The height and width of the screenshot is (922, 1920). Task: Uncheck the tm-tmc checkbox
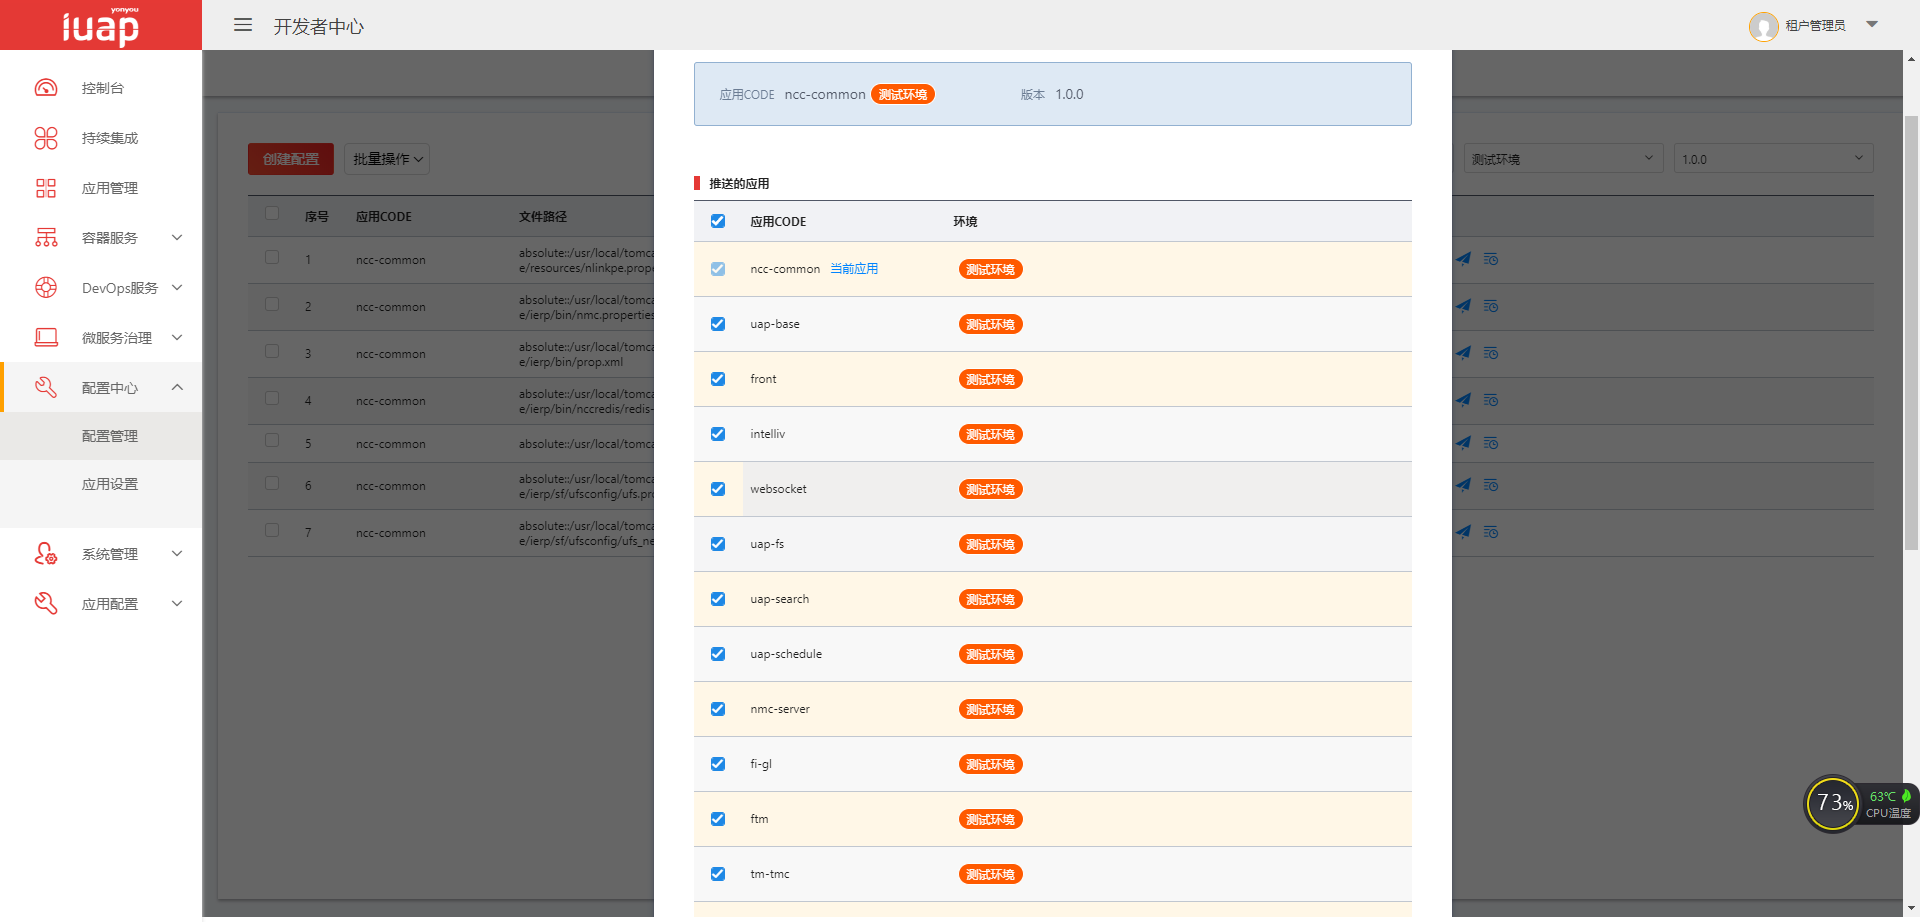tap(718, 874)
